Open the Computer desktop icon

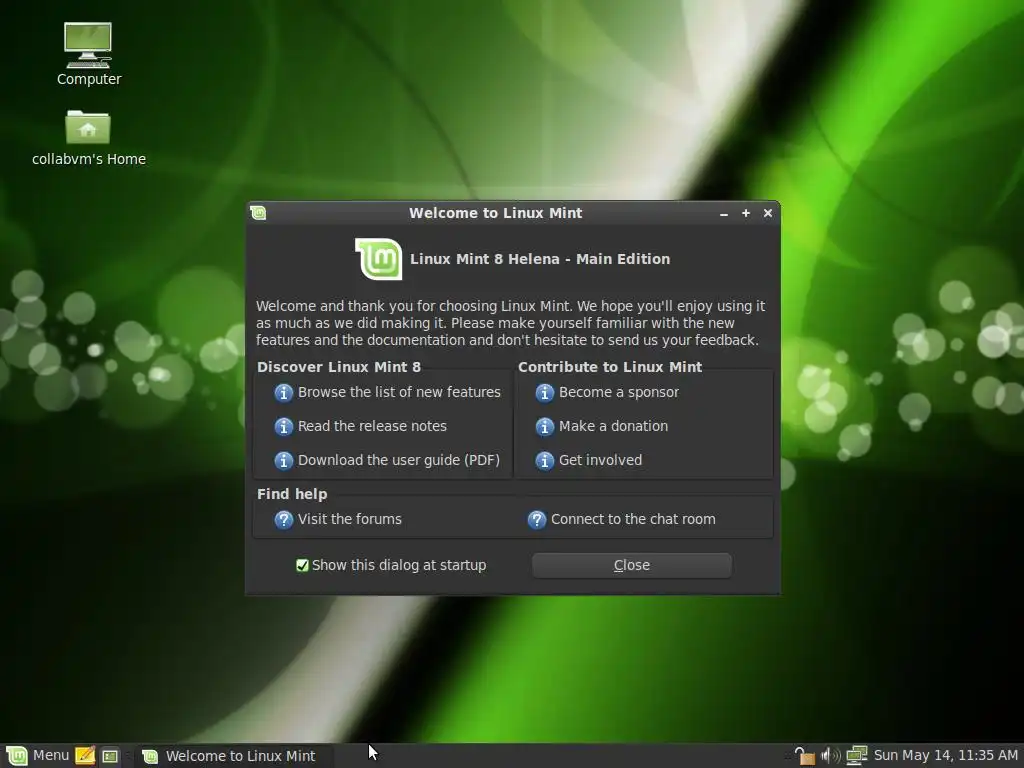point(88,55)
